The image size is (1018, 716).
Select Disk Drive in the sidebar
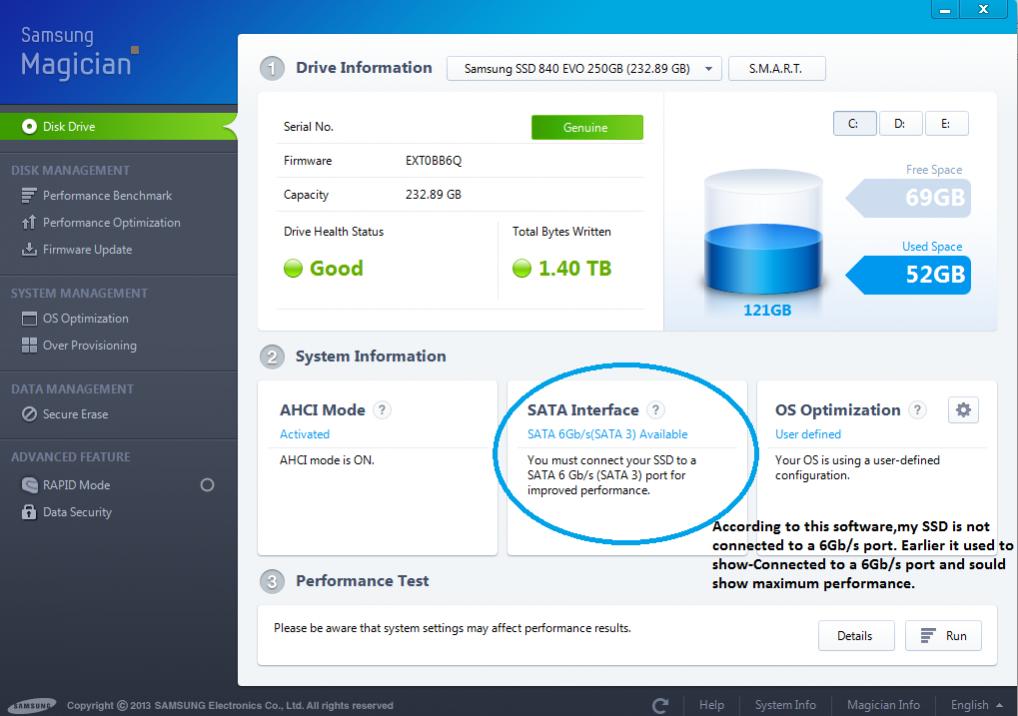point(69,127)
